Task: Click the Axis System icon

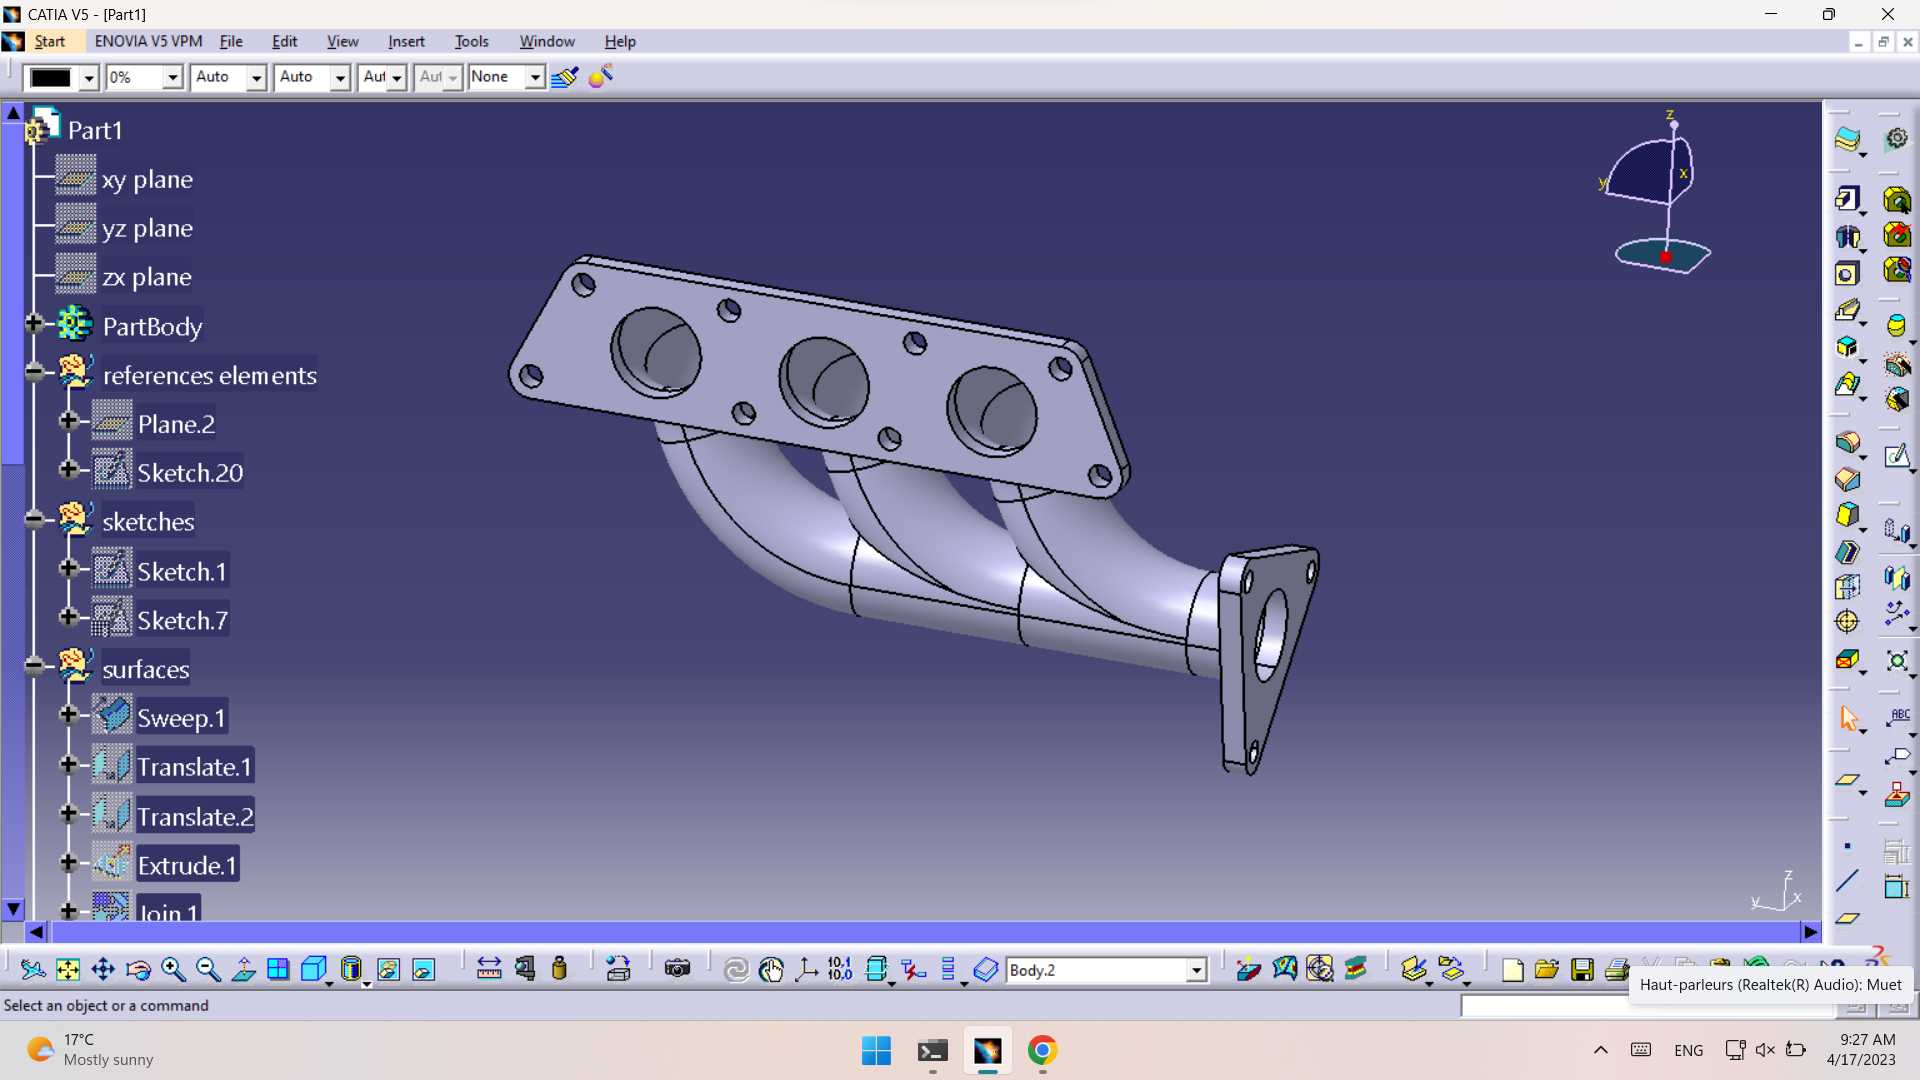Action: click(x=806, y=969)
